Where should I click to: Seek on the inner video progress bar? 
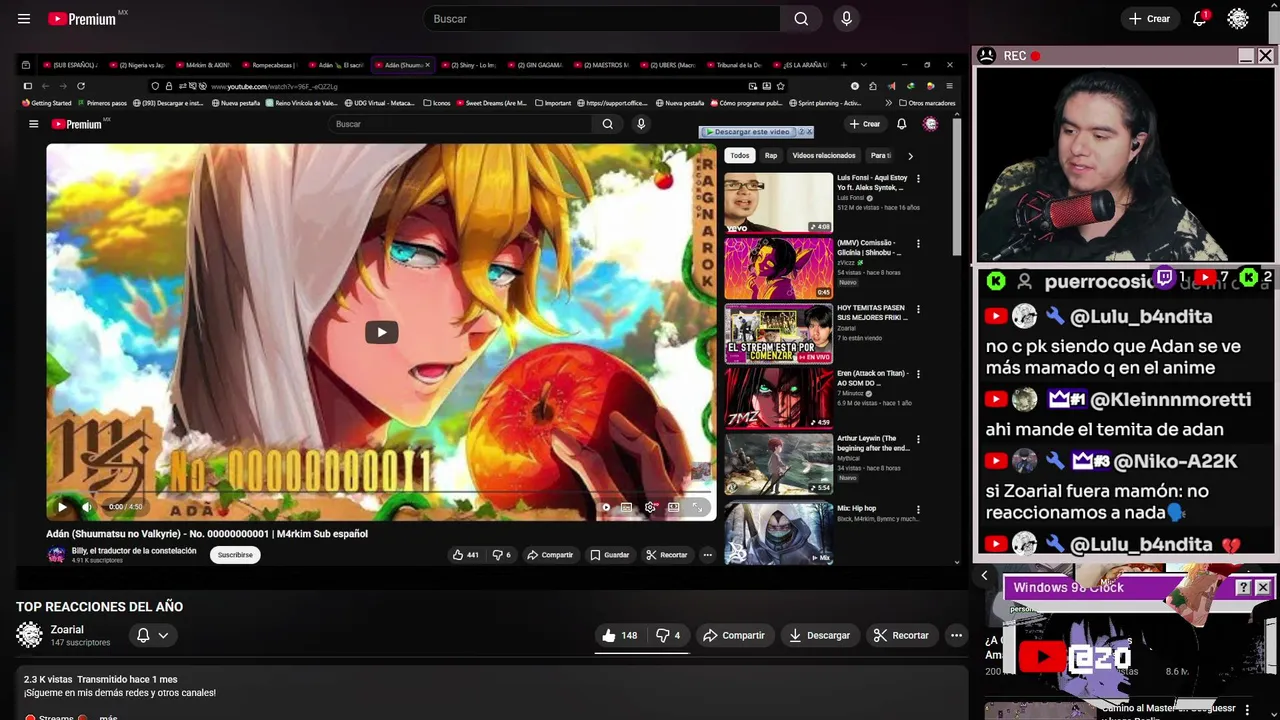pos(381,494)
